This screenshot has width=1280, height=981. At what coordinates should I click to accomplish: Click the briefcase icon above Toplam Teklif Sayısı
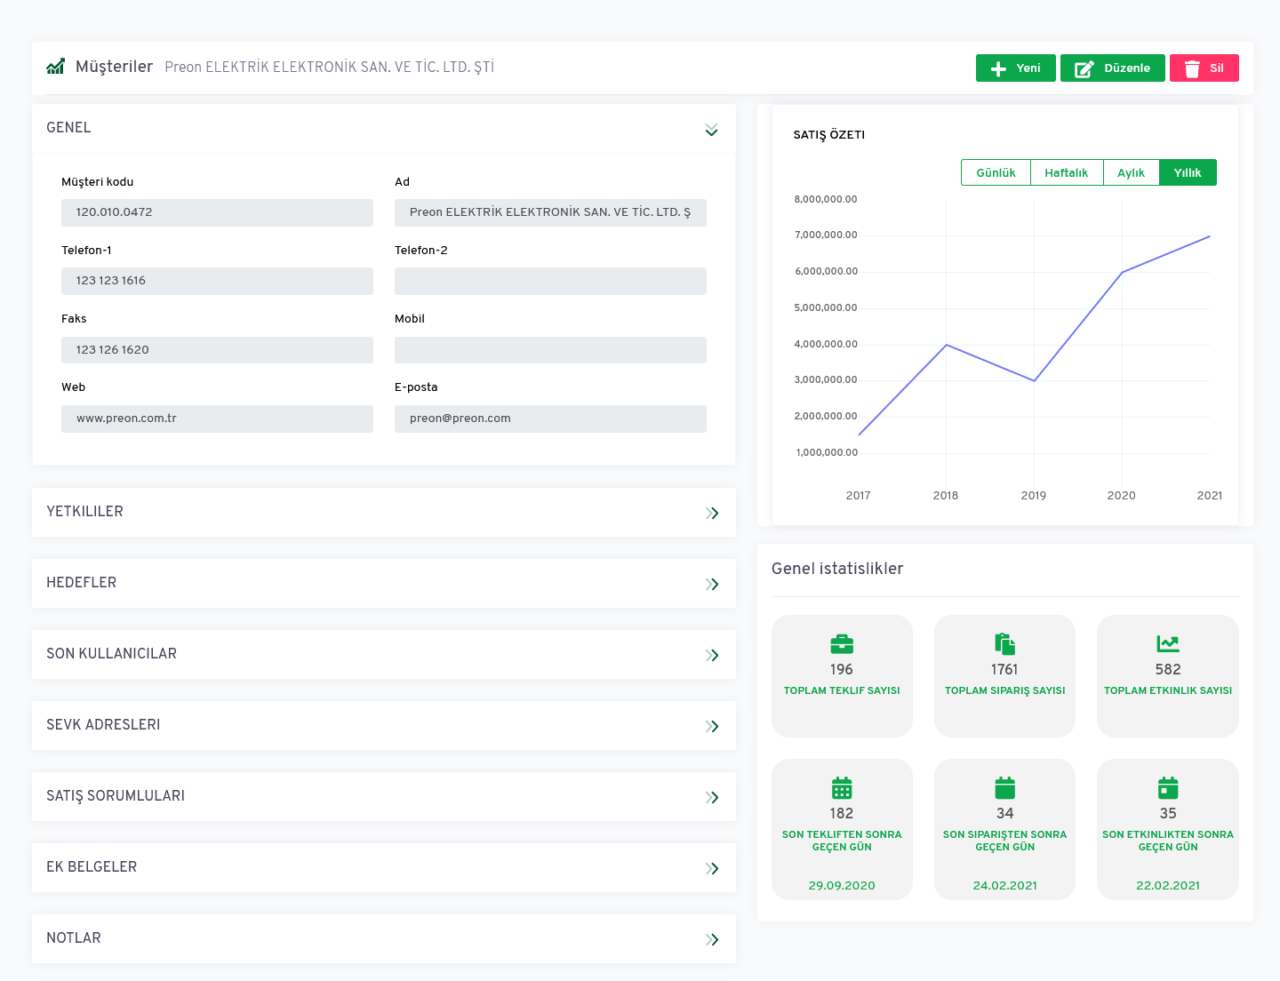842,644
